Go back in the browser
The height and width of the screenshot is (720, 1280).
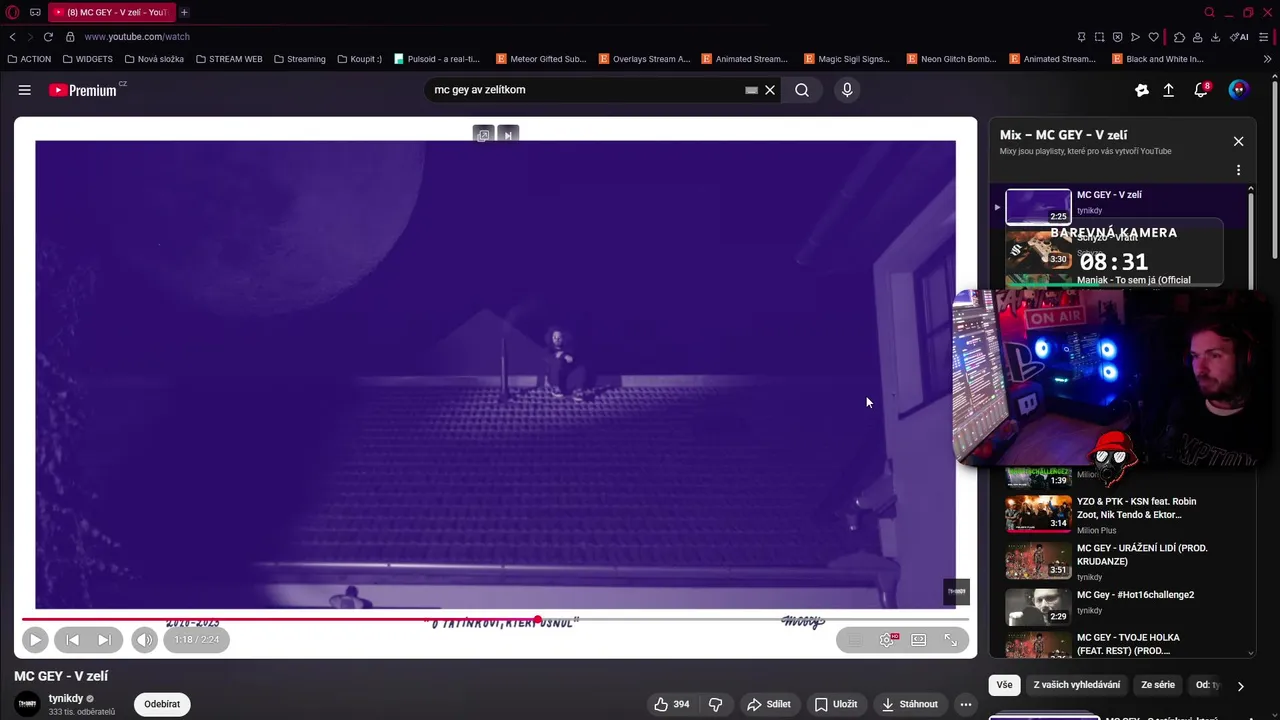click(12, 37)
